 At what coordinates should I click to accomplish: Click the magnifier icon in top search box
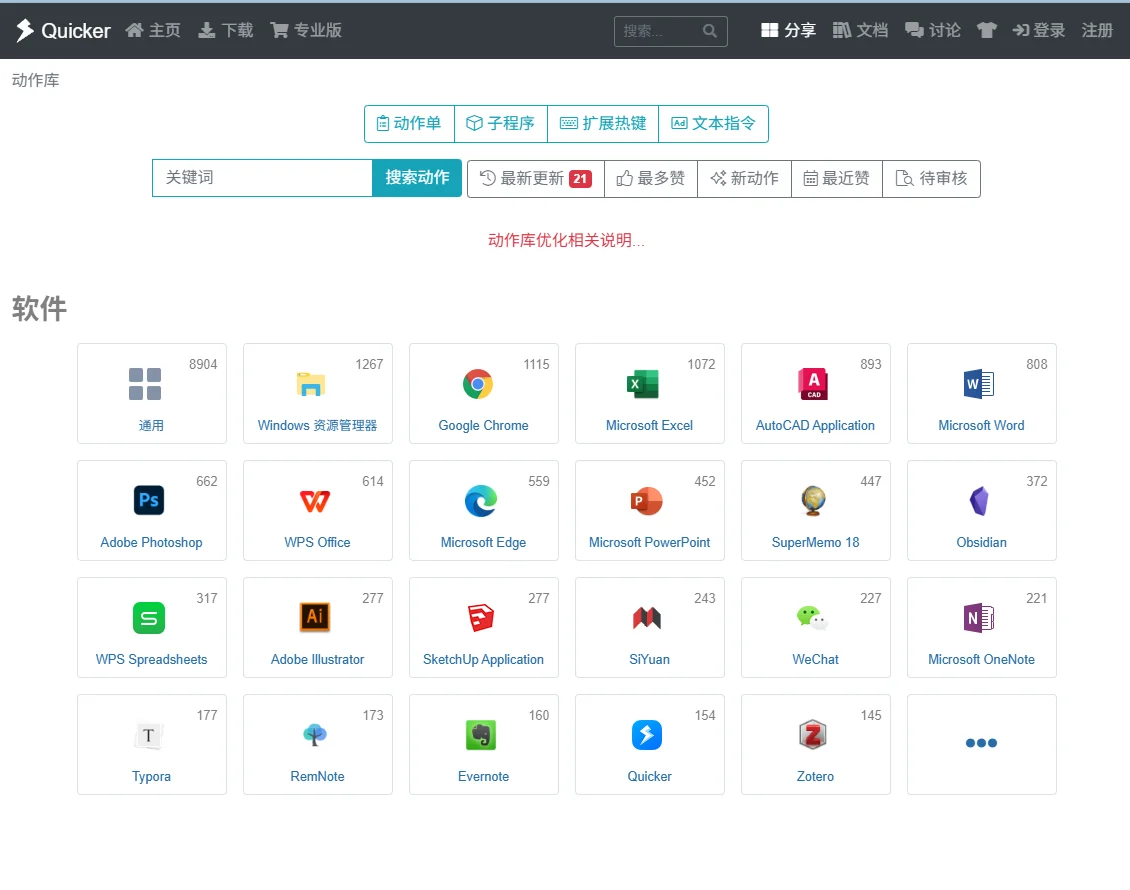710,31
